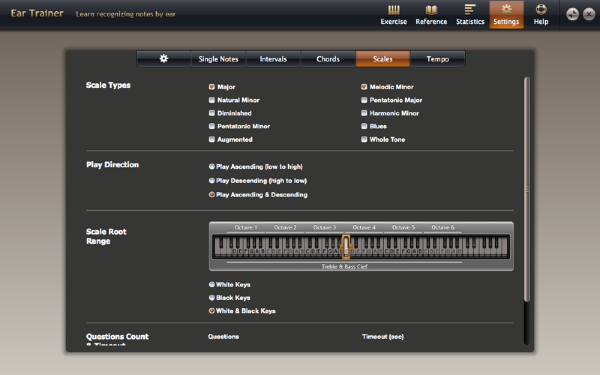Click the plus window button
The height and width of the screenshot is (375, 600).
[x=572, y=15]
